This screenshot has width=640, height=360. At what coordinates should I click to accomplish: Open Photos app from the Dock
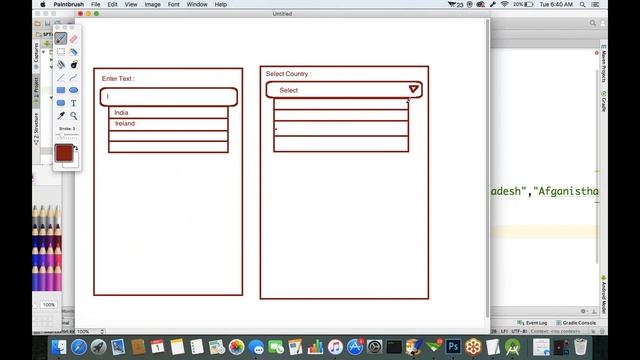[236, 347]
